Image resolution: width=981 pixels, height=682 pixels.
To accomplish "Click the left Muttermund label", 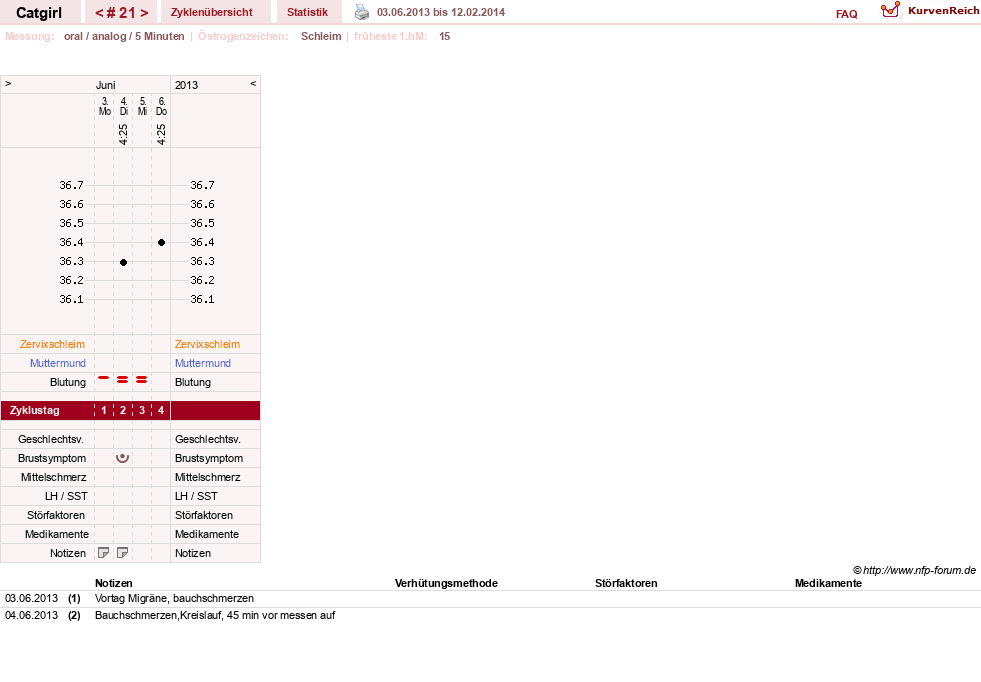I will pos(58,363).
